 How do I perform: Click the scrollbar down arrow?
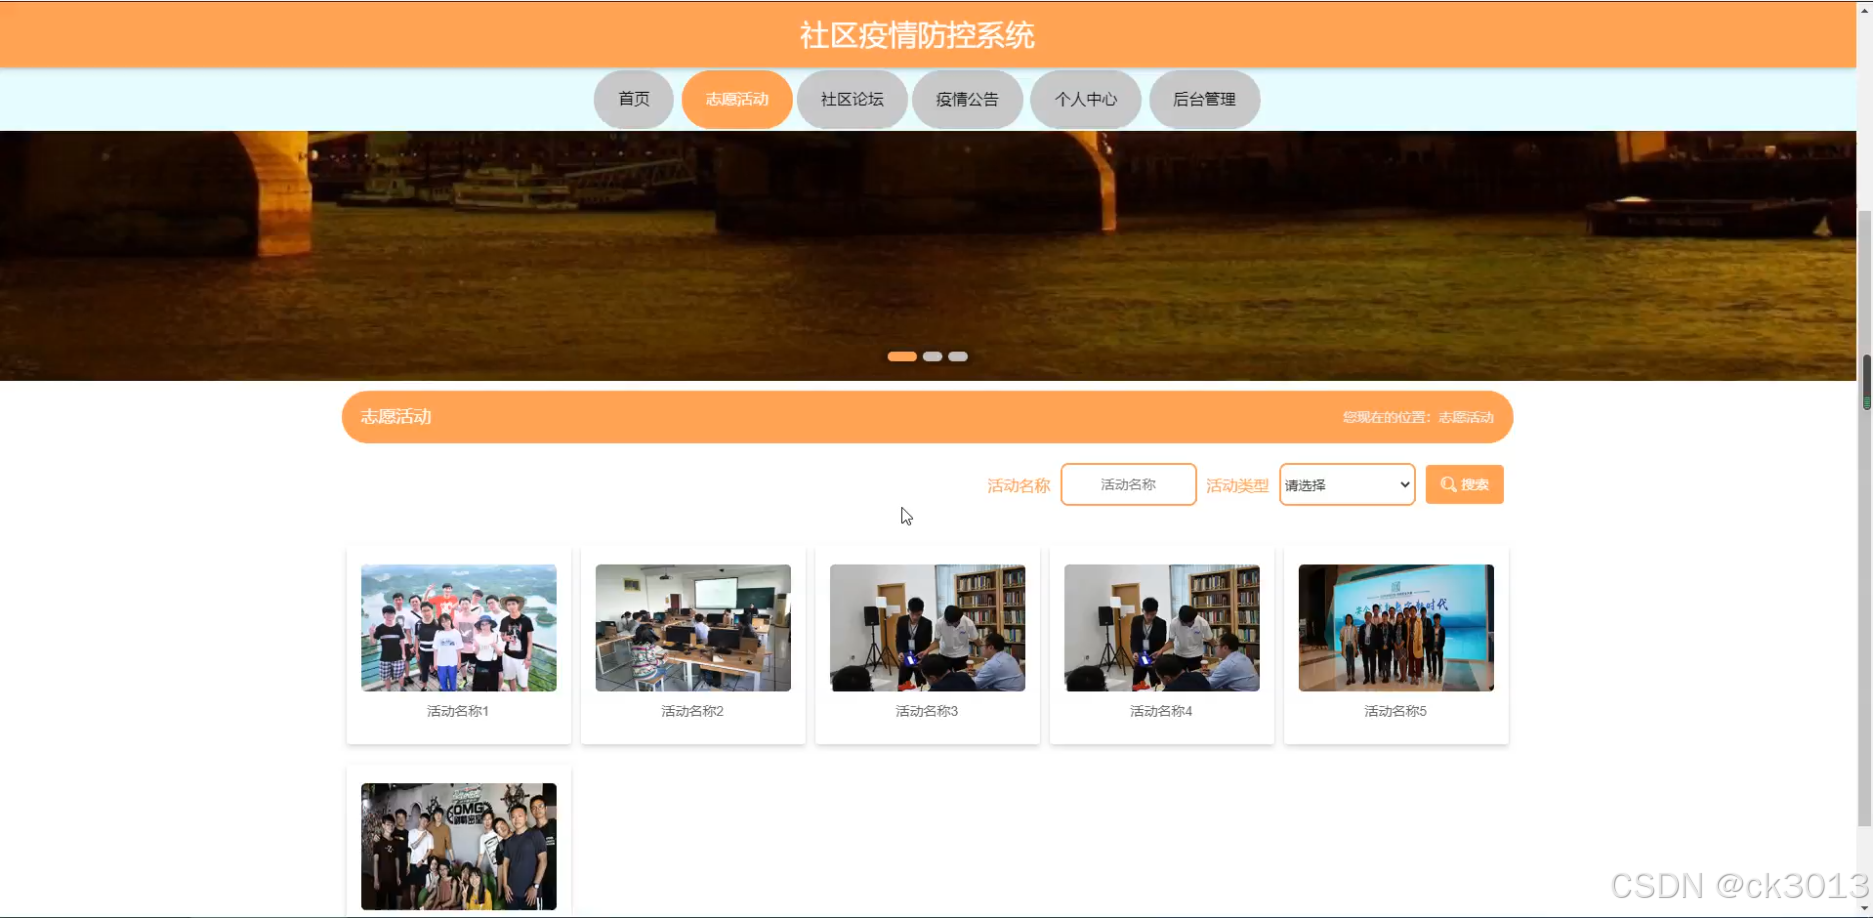[x=1865, y=908]
